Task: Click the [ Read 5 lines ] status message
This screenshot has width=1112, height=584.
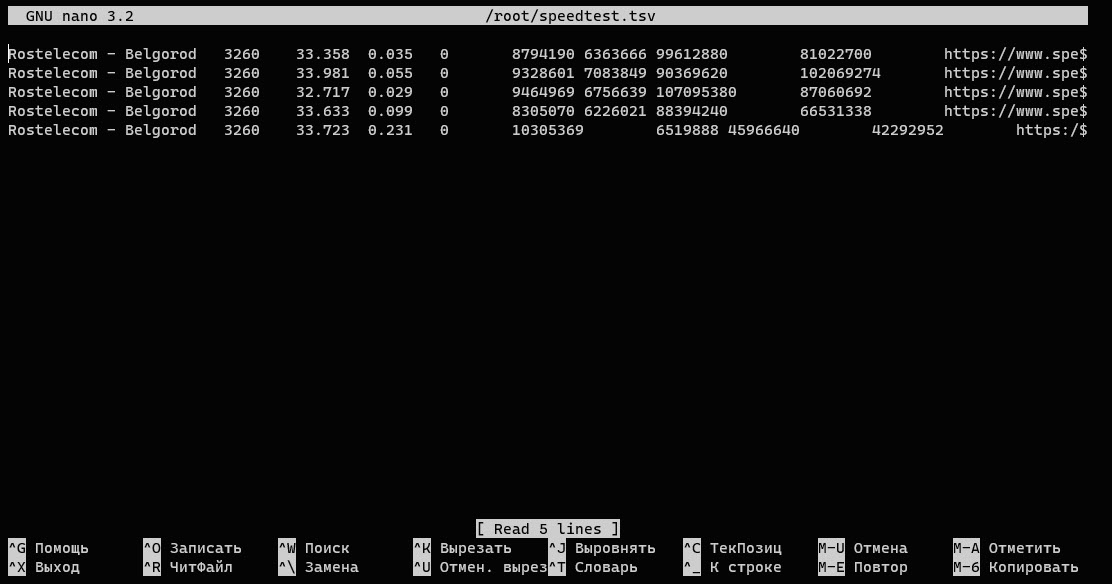Action: click(x=548, y=529)
